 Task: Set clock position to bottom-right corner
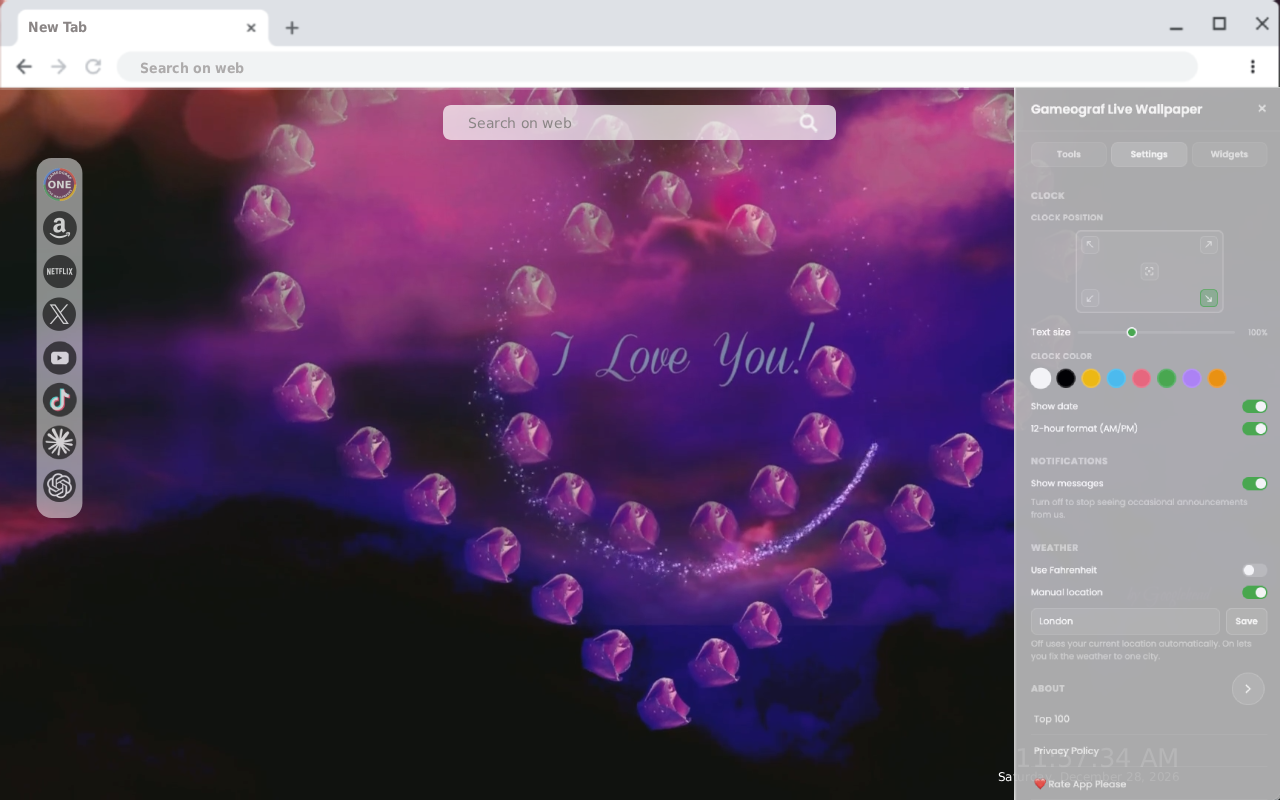coord(1208,298)
